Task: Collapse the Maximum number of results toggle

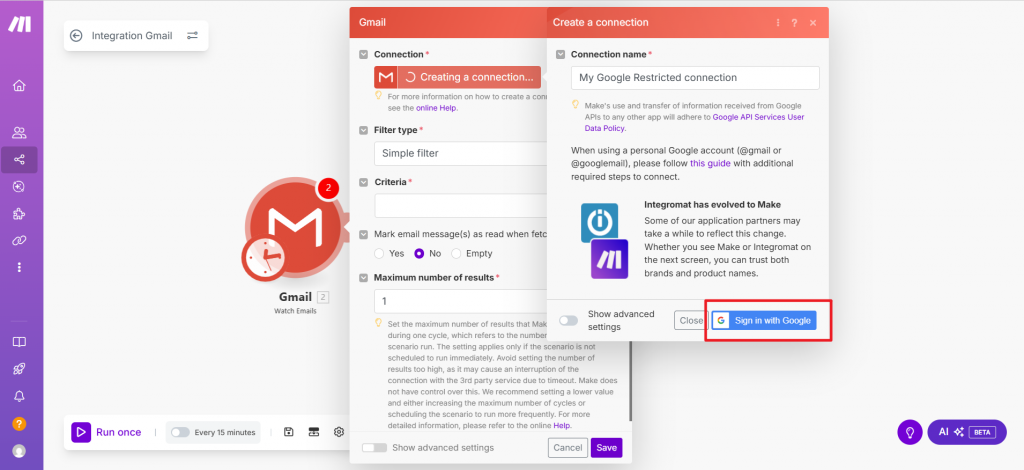Action: tap(363, 277)
